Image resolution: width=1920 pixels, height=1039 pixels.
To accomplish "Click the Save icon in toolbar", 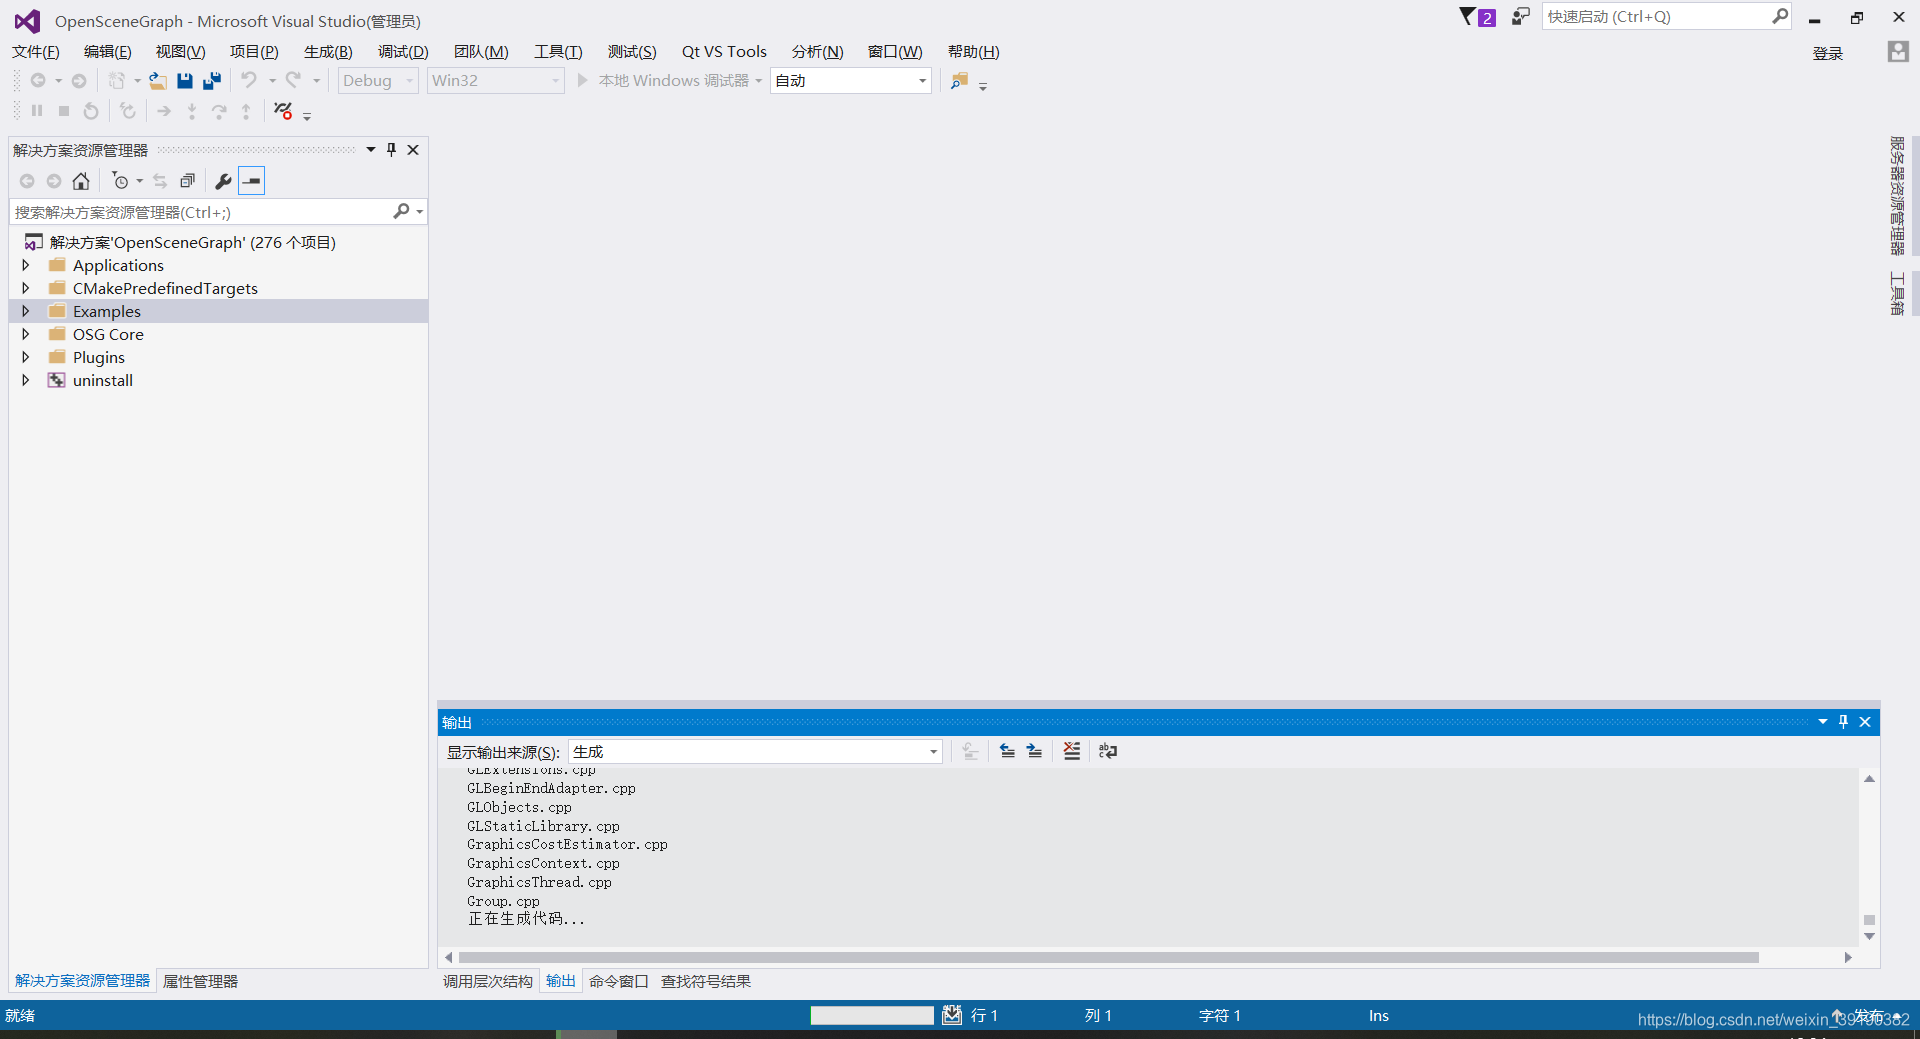I will point(185,81).
